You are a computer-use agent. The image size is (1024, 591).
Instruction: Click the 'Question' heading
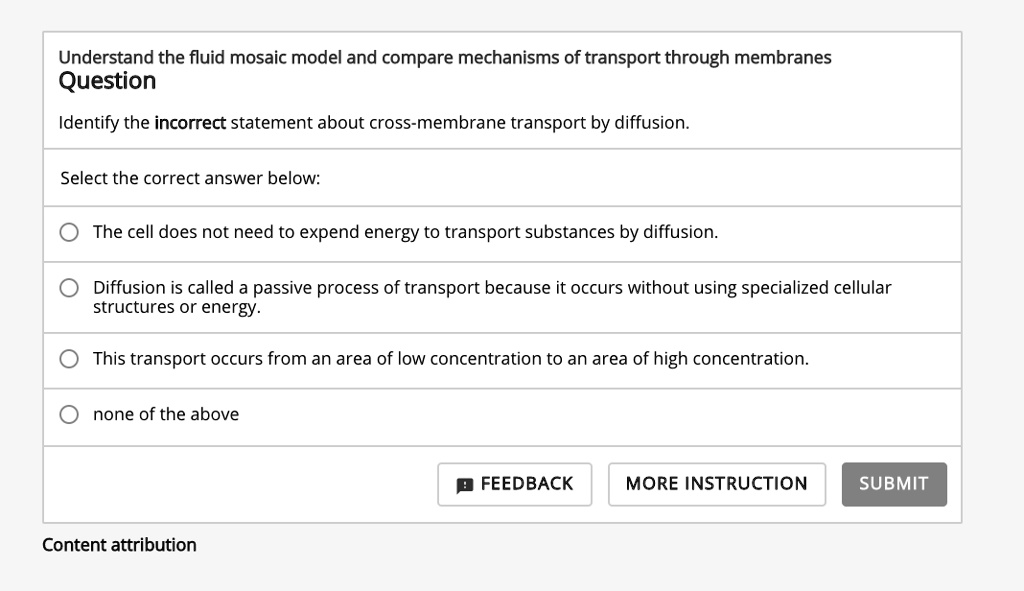pyautogui.click(x=107, y=81)
